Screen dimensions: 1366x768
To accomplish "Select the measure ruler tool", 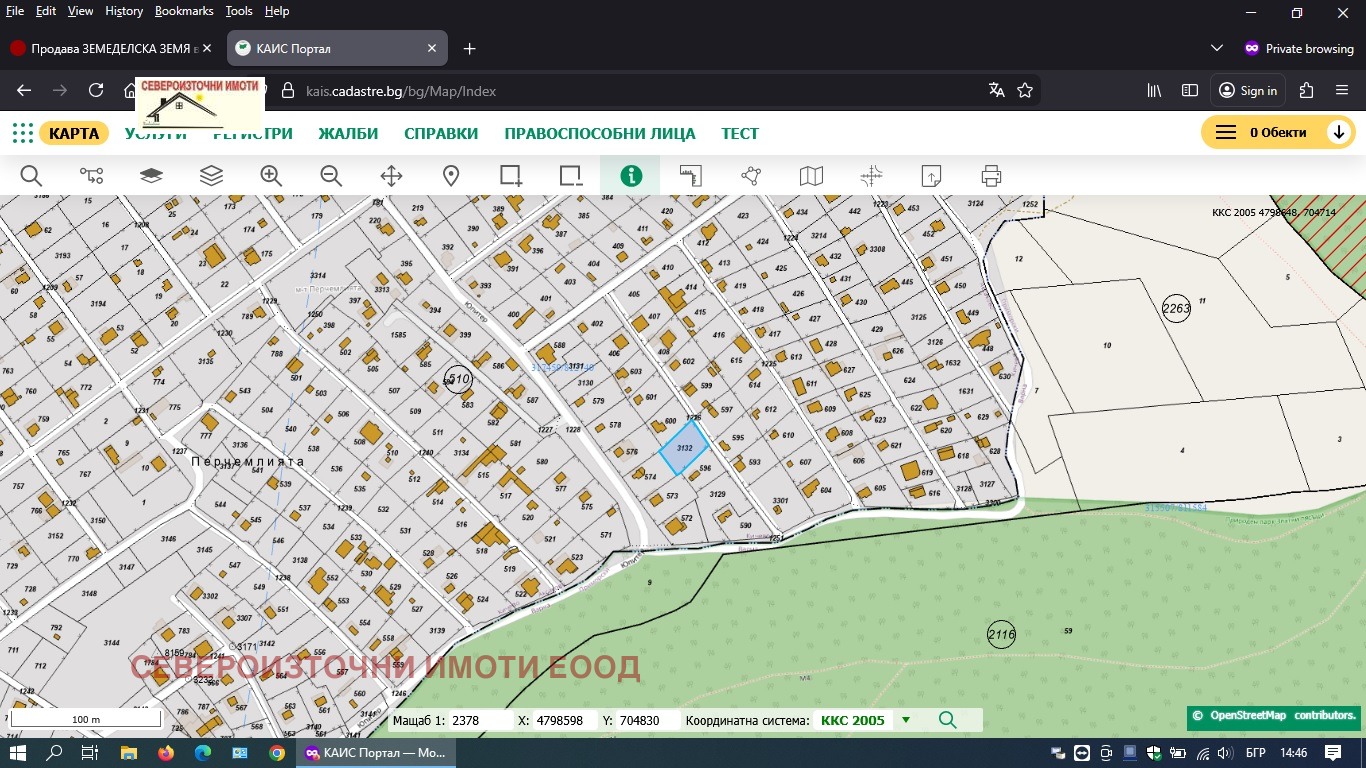I will click(x=691, y=176).
